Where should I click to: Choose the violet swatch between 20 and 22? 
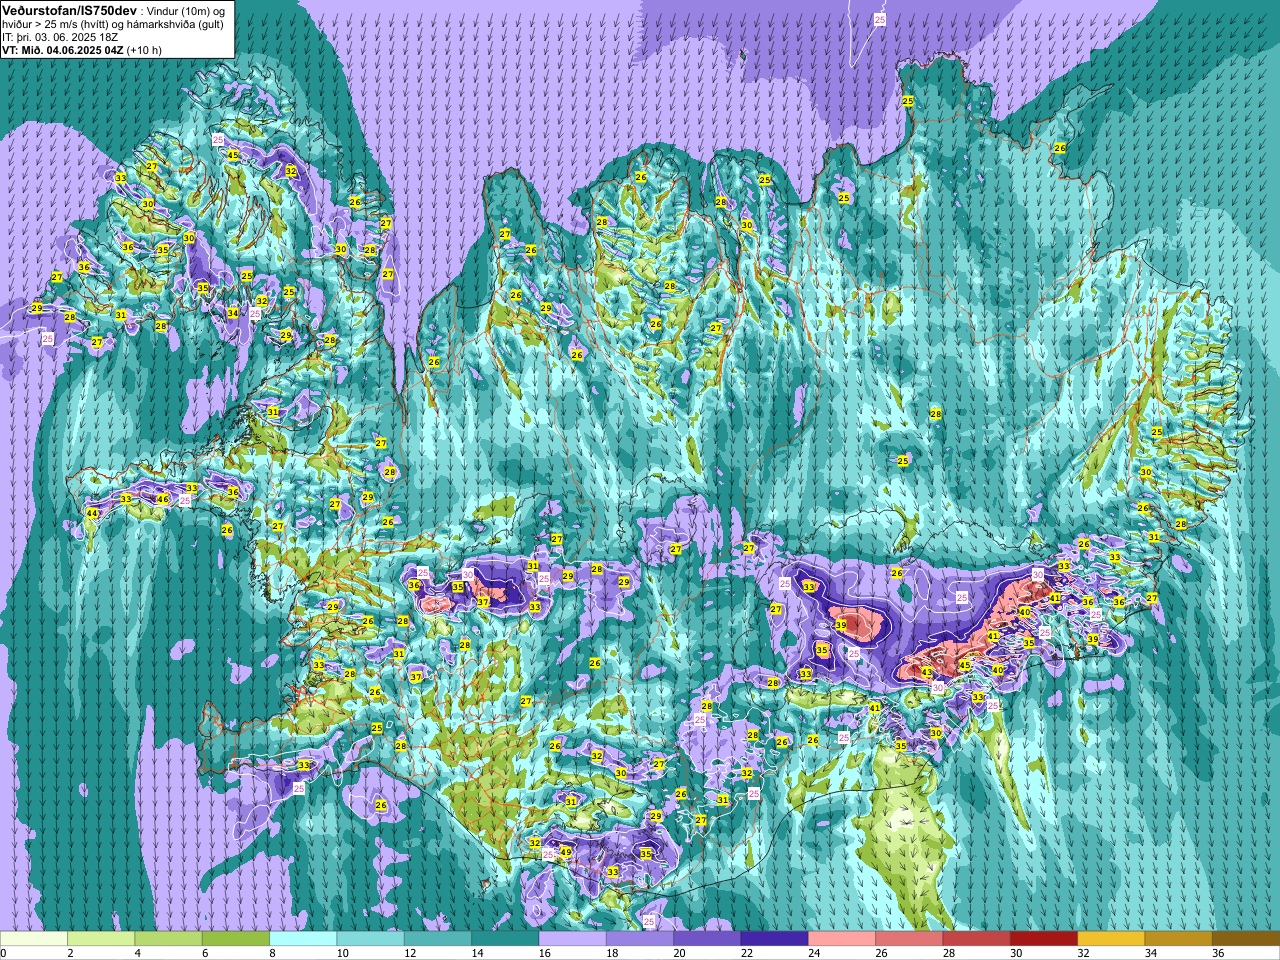(x=707, y=939)
